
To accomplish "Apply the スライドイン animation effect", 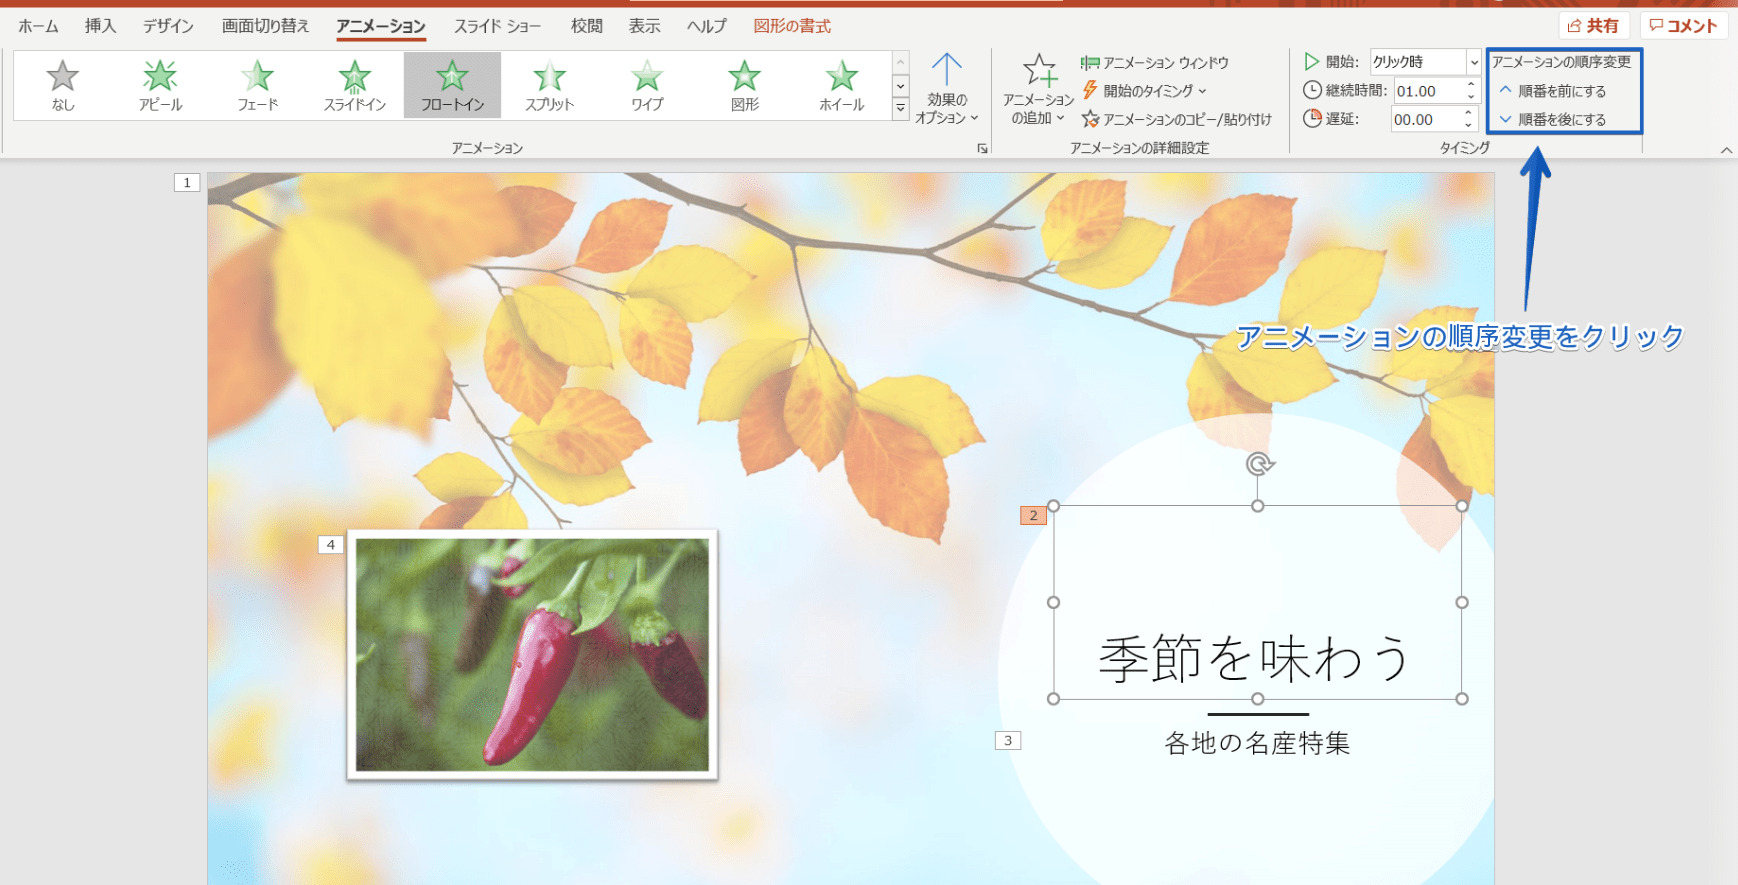I will click(354, 86).
